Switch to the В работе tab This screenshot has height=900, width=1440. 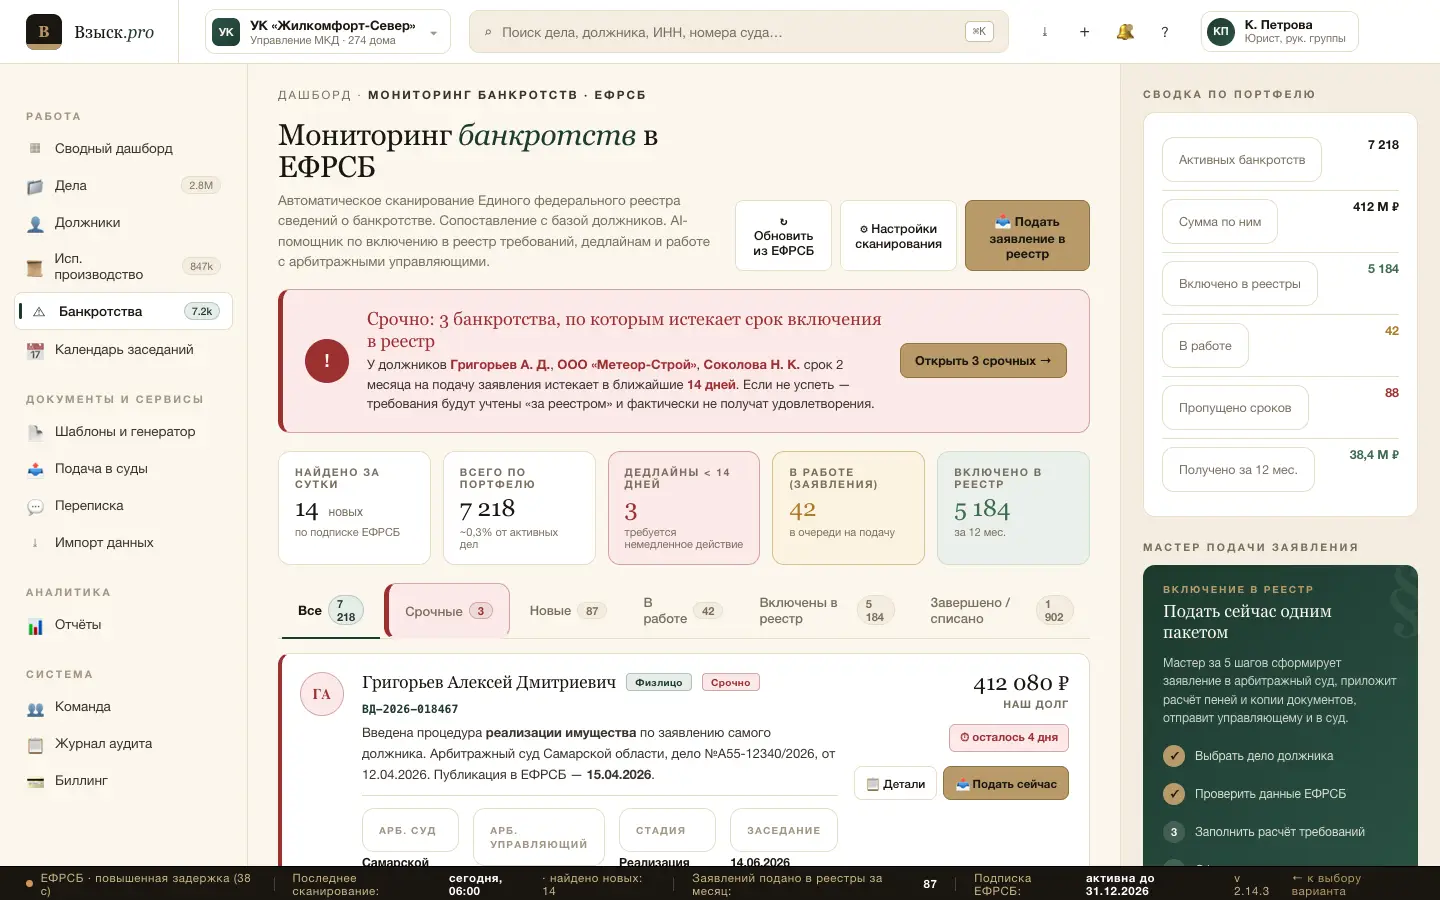683,611
